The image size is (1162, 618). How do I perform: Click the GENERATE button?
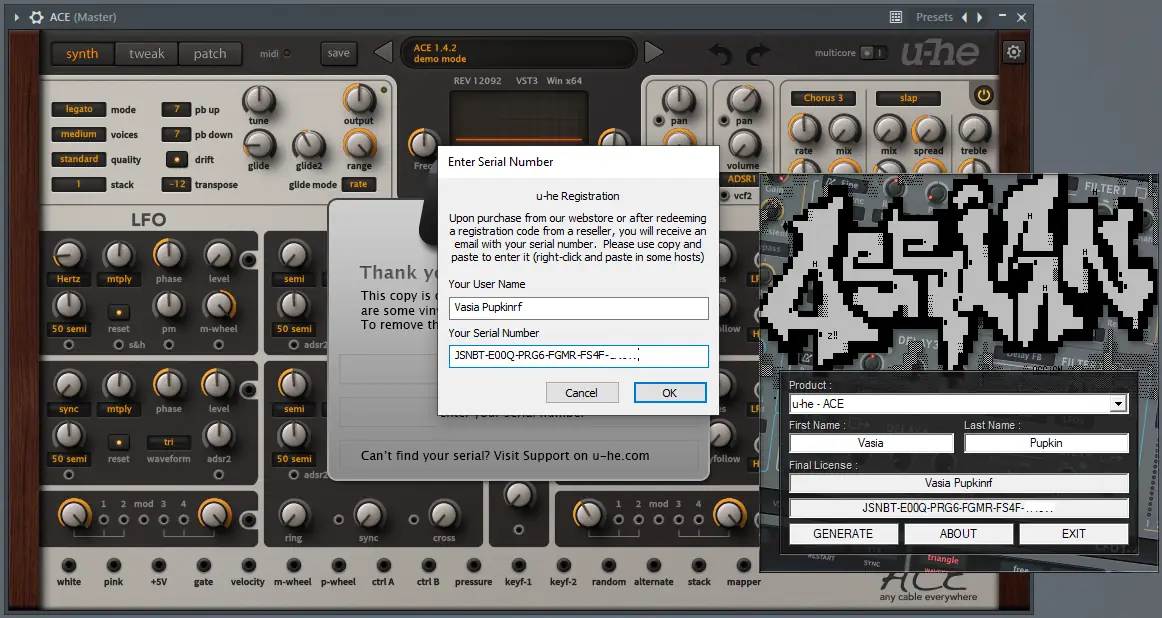[843, 534]
